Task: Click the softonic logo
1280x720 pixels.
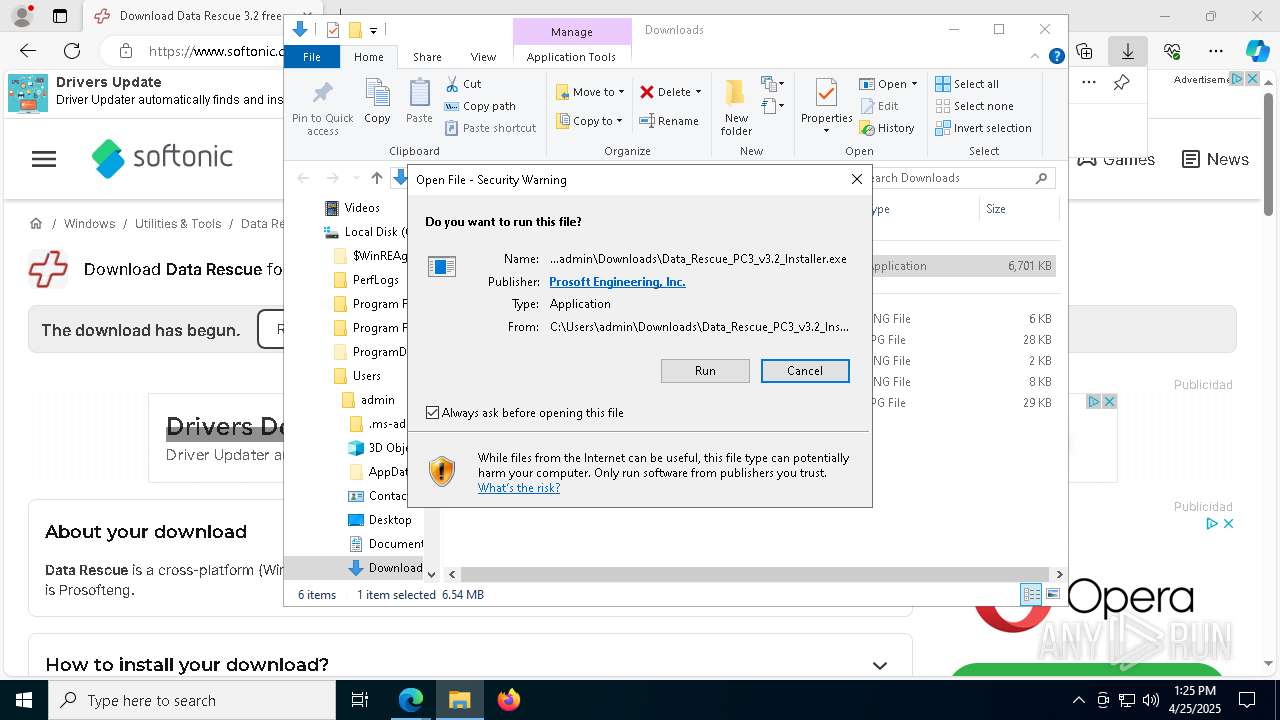Action: pyautogui.click(x=162, y=158)
